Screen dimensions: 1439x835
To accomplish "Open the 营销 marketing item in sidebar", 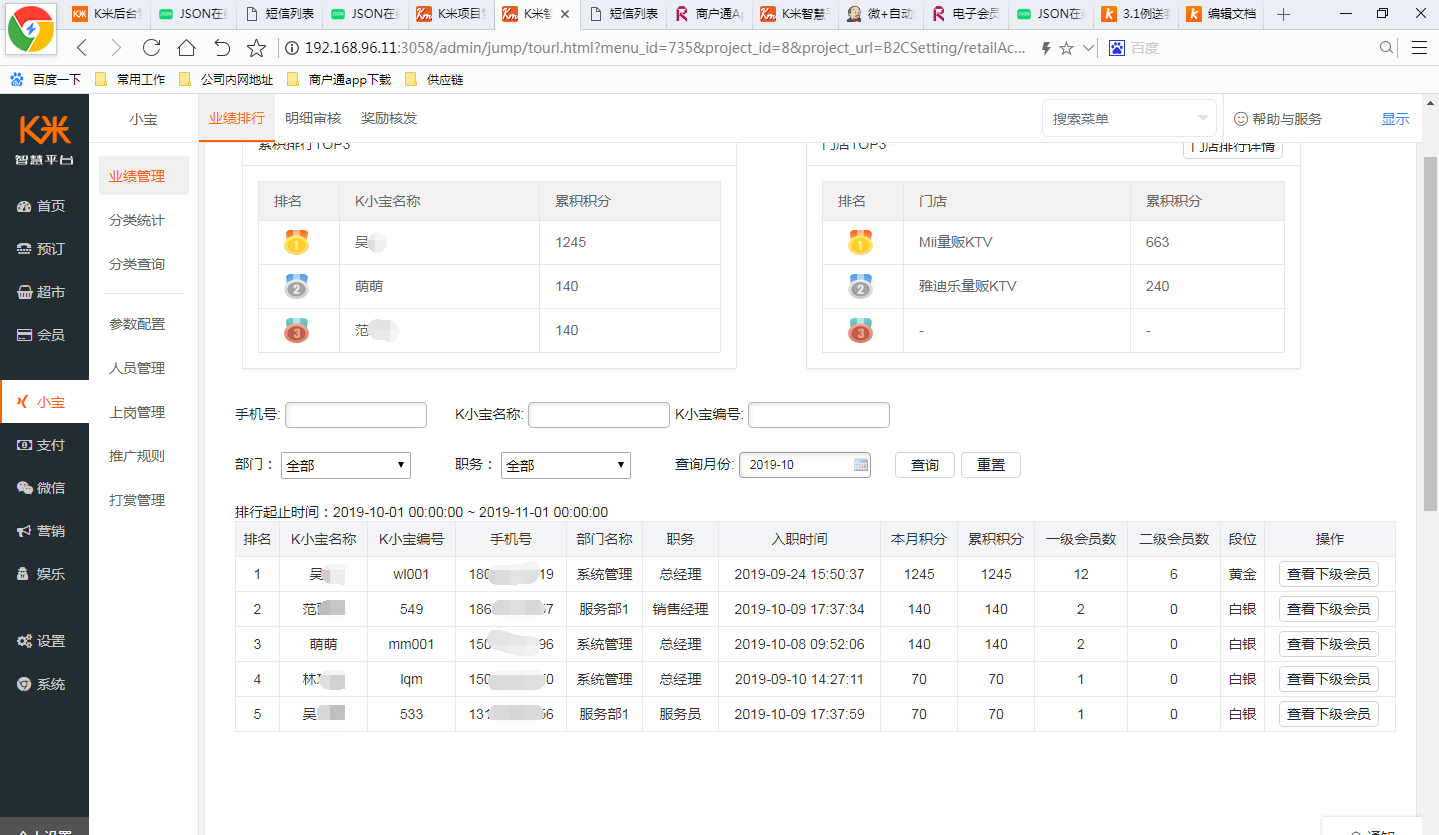I will (x=44, y=531).
